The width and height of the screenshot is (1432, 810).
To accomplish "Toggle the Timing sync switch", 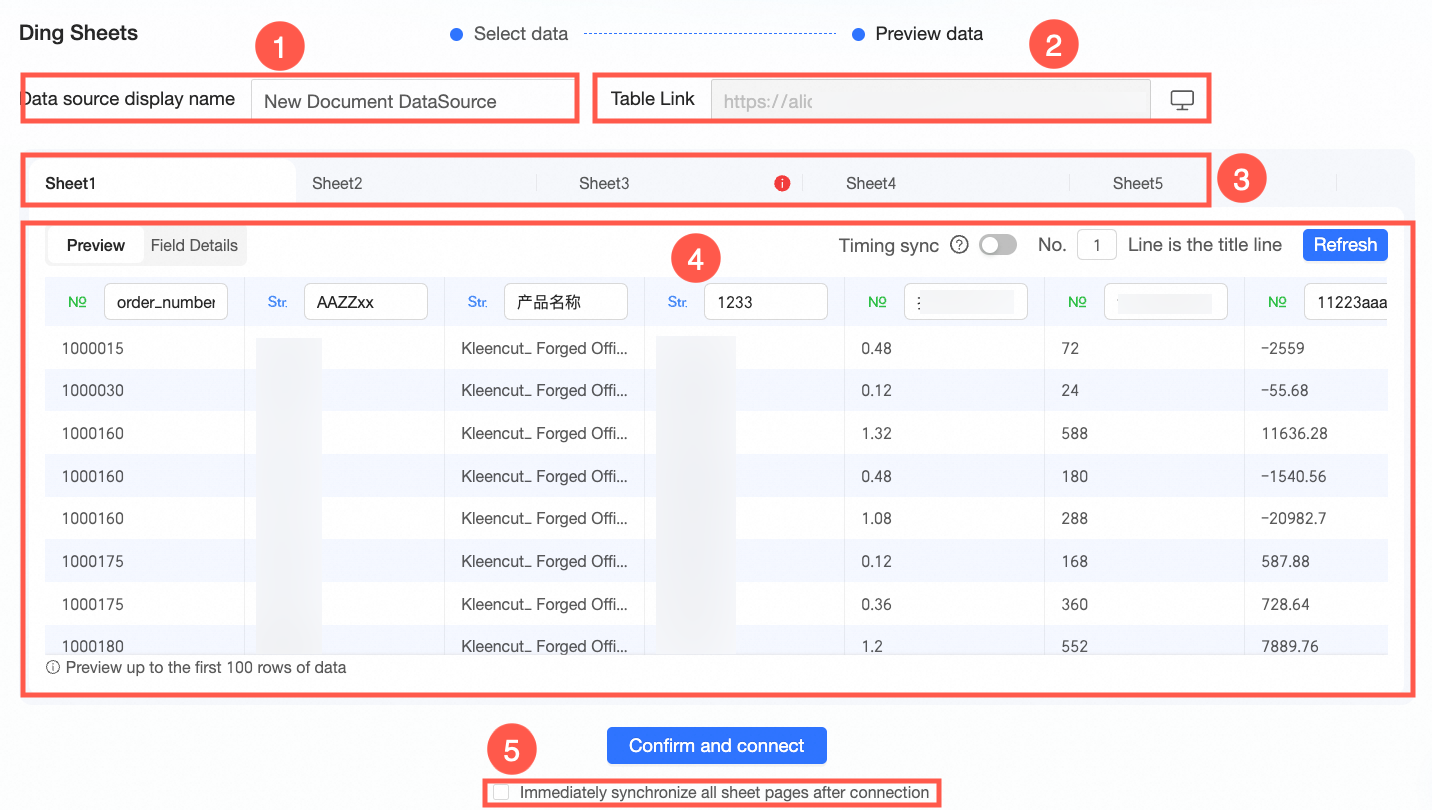I will 998,245.
